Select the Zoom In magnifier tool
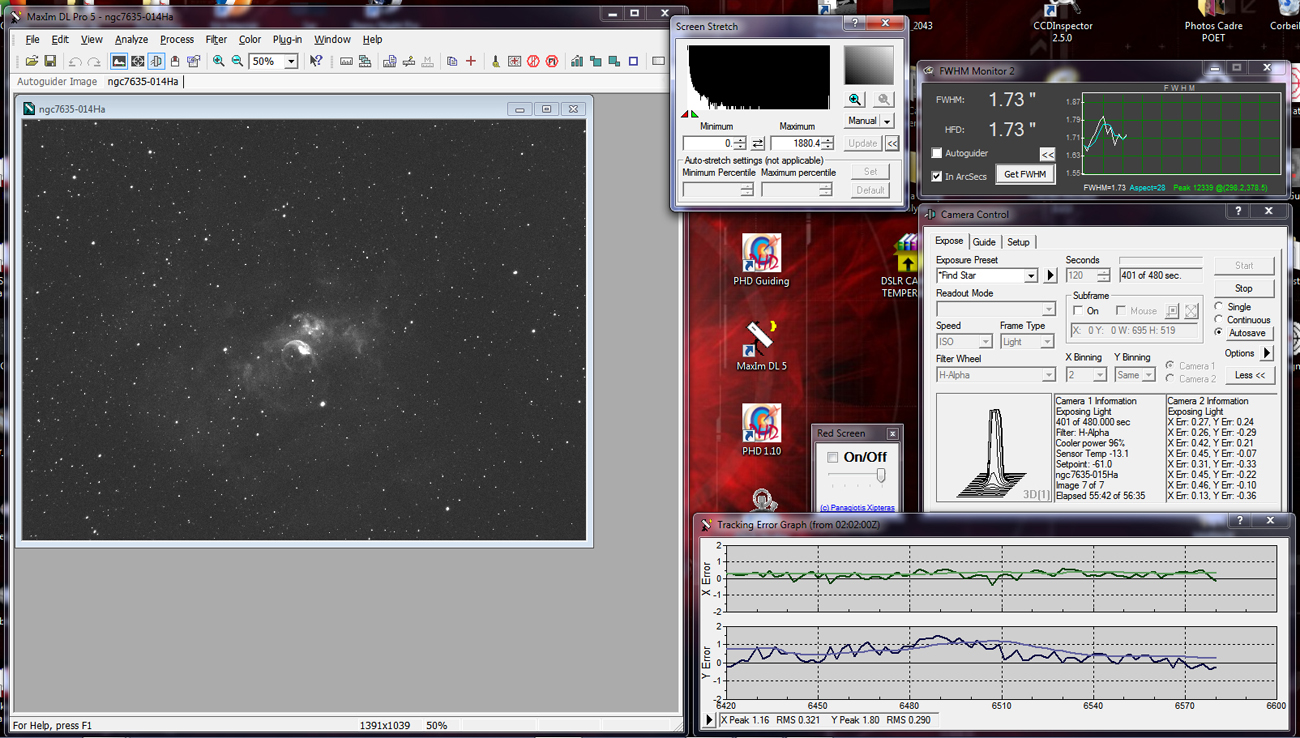Screen dimensions: 1300x738 click(219, 61)
